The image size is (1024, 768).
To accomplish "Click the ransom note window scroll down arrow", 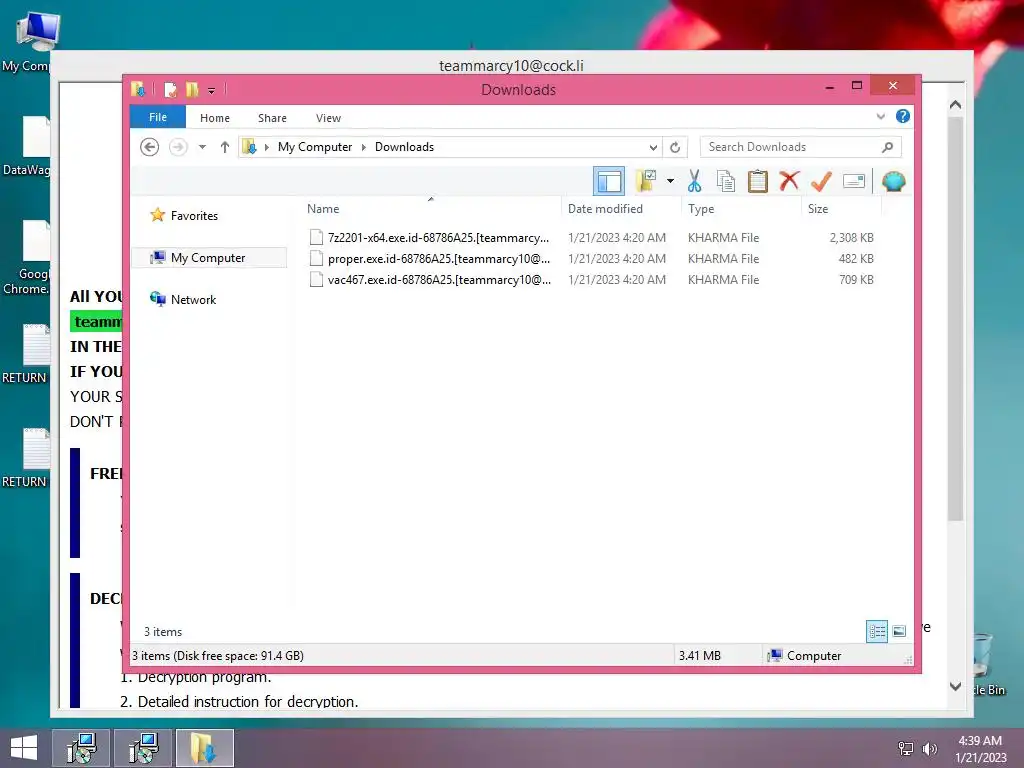I will click(955, 686).
